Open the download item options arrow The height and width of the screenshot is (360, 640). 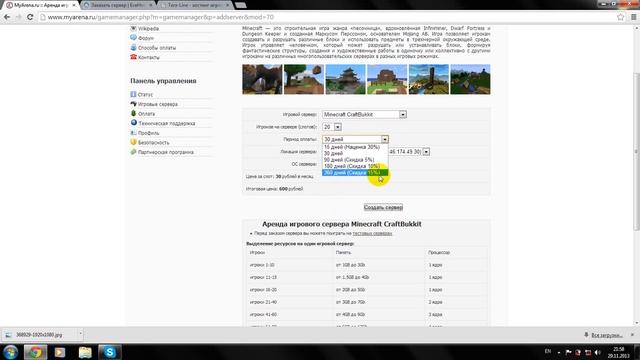(x=80, y=334)
